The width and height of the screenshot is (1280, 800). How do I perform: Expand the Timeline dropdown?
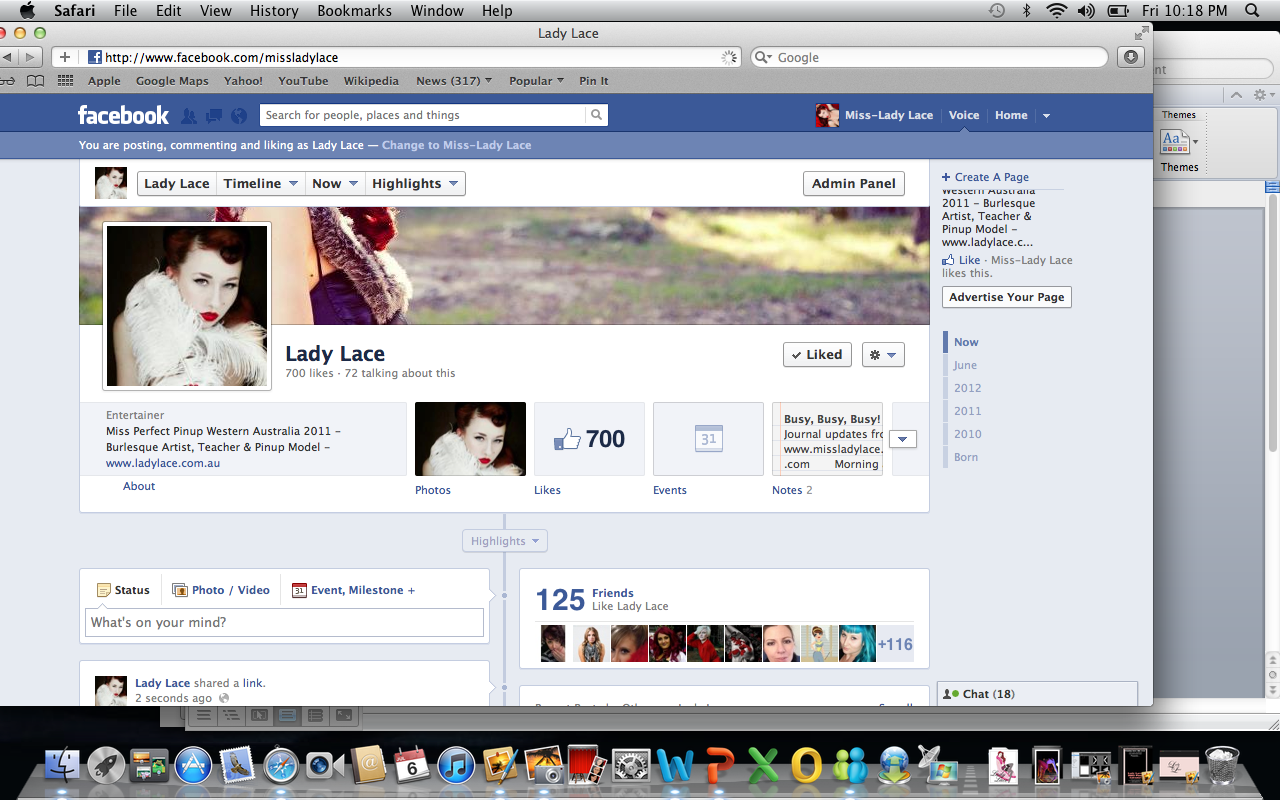click(x=261, y=183)
